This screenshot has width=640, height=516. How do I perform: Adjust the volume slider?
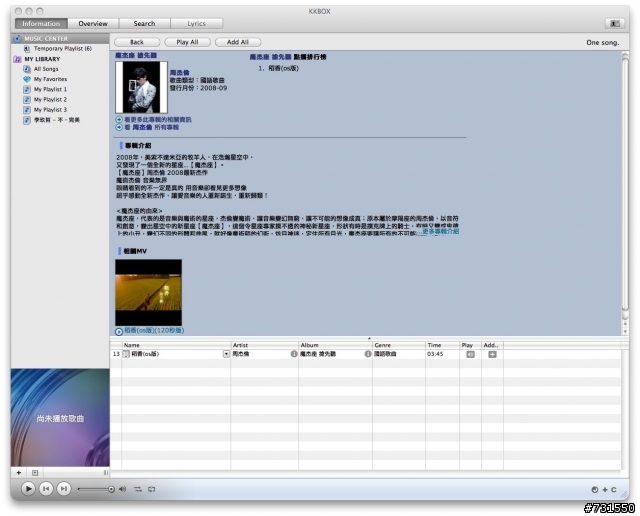pyautogui.click(x=96, y=489)
